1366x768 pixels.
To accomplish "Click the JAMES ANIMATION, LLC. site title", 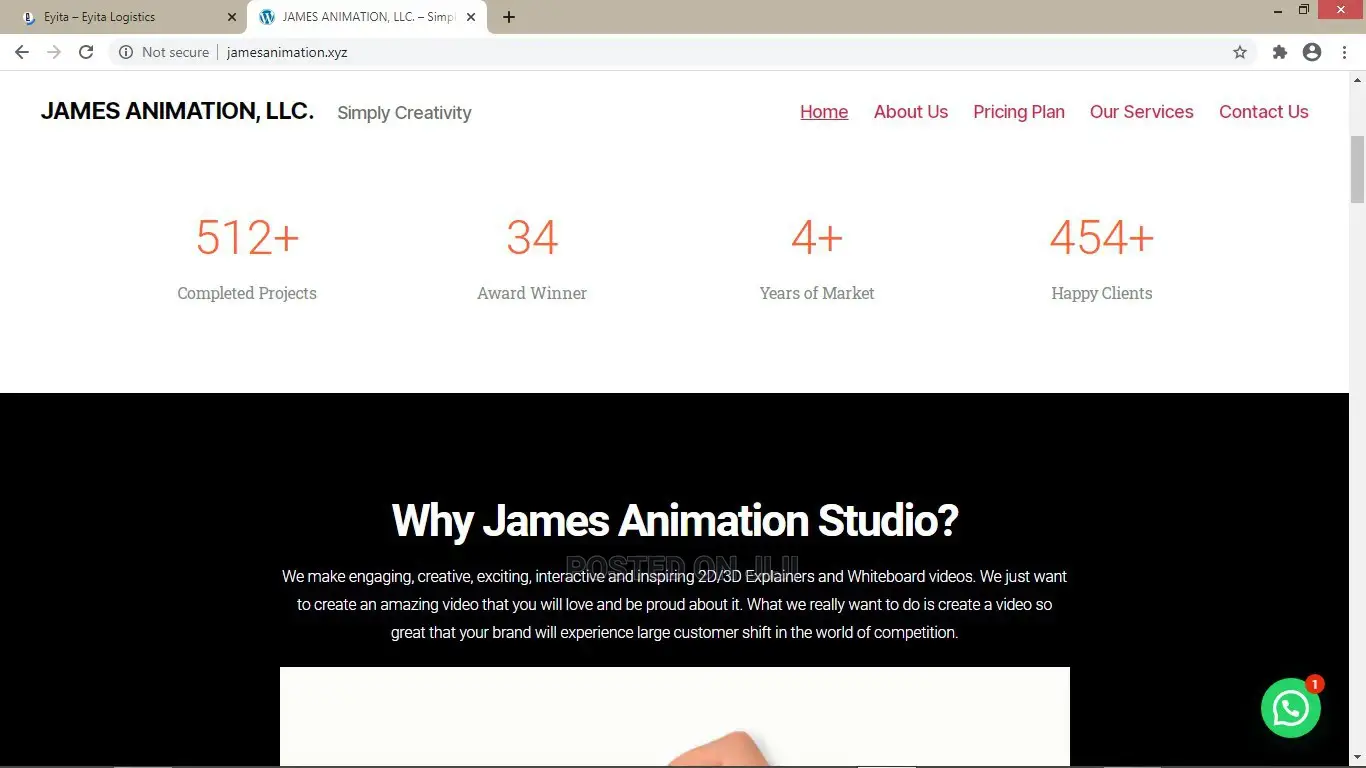I will pyautogui.click(x=177, y=111).
